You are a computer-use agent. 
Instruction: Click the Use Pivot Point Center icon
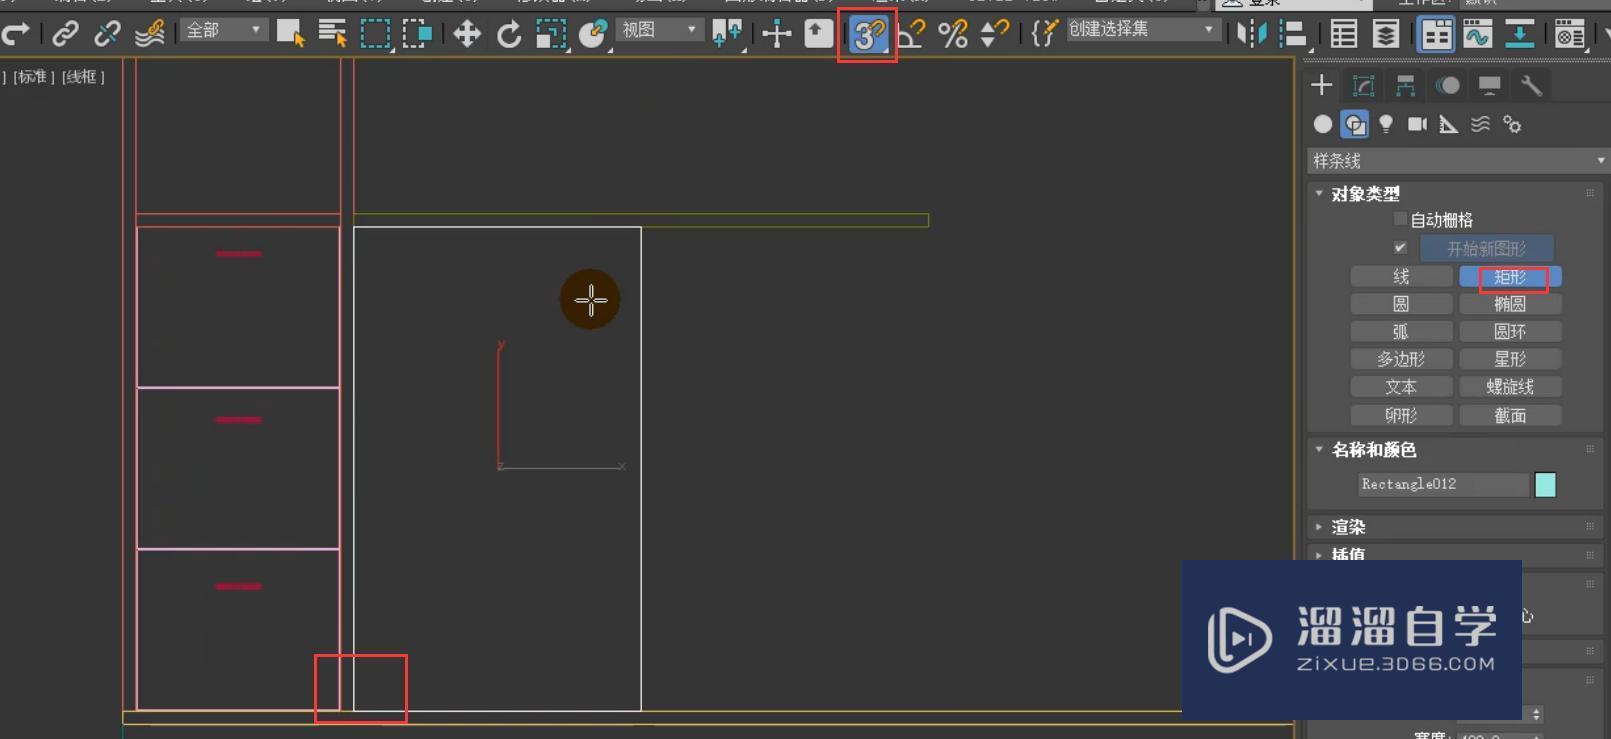click(727, 34)
